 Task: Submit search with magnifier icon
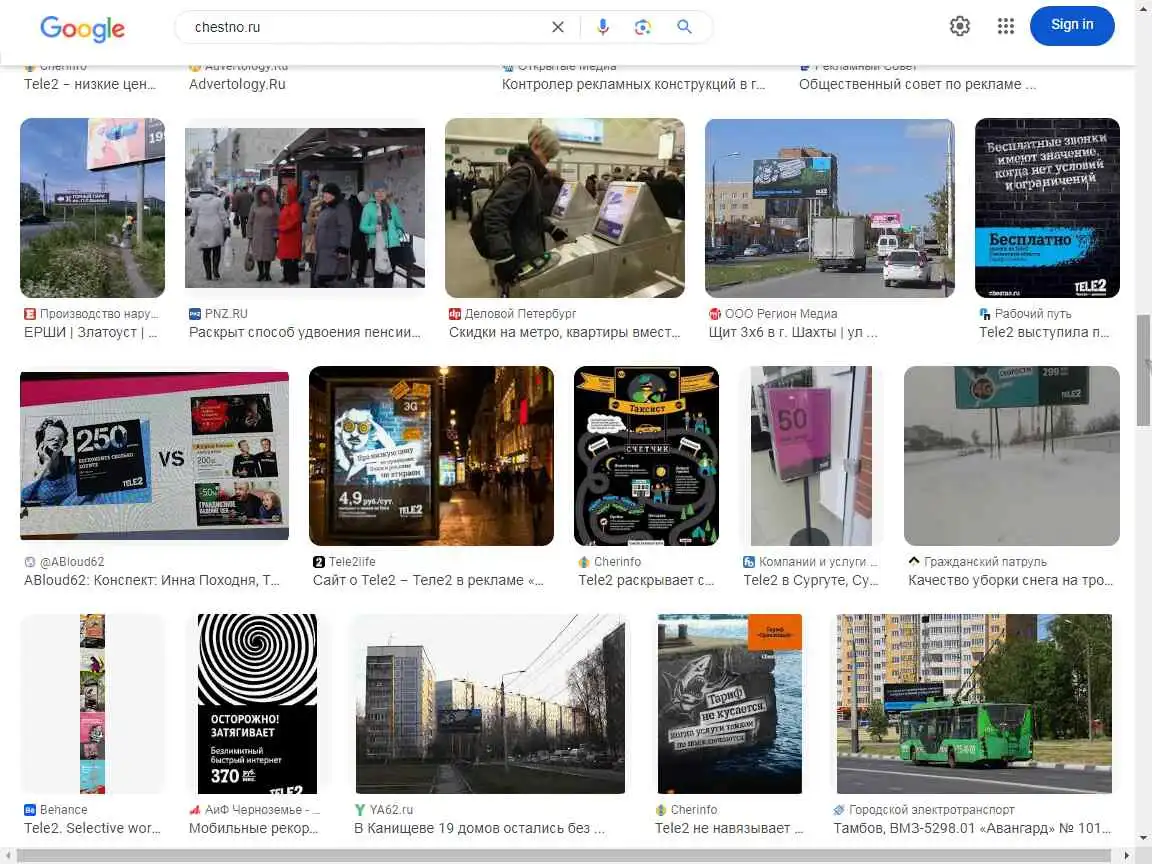[x=684, y=27]
